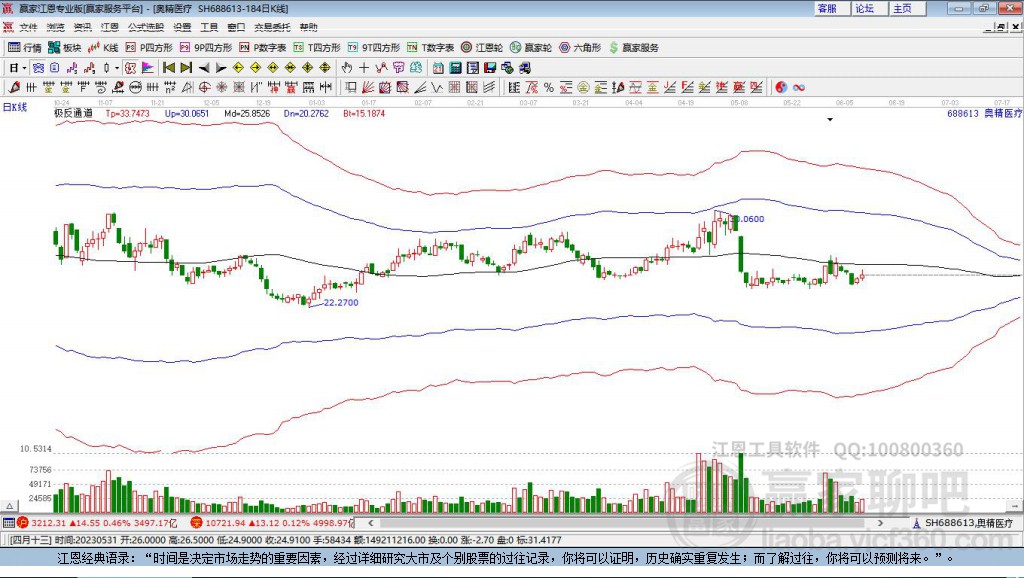
Task: Click SH688613,奥精医疗 in status bar
Action: pyautogui.click(x=969, y=522)
